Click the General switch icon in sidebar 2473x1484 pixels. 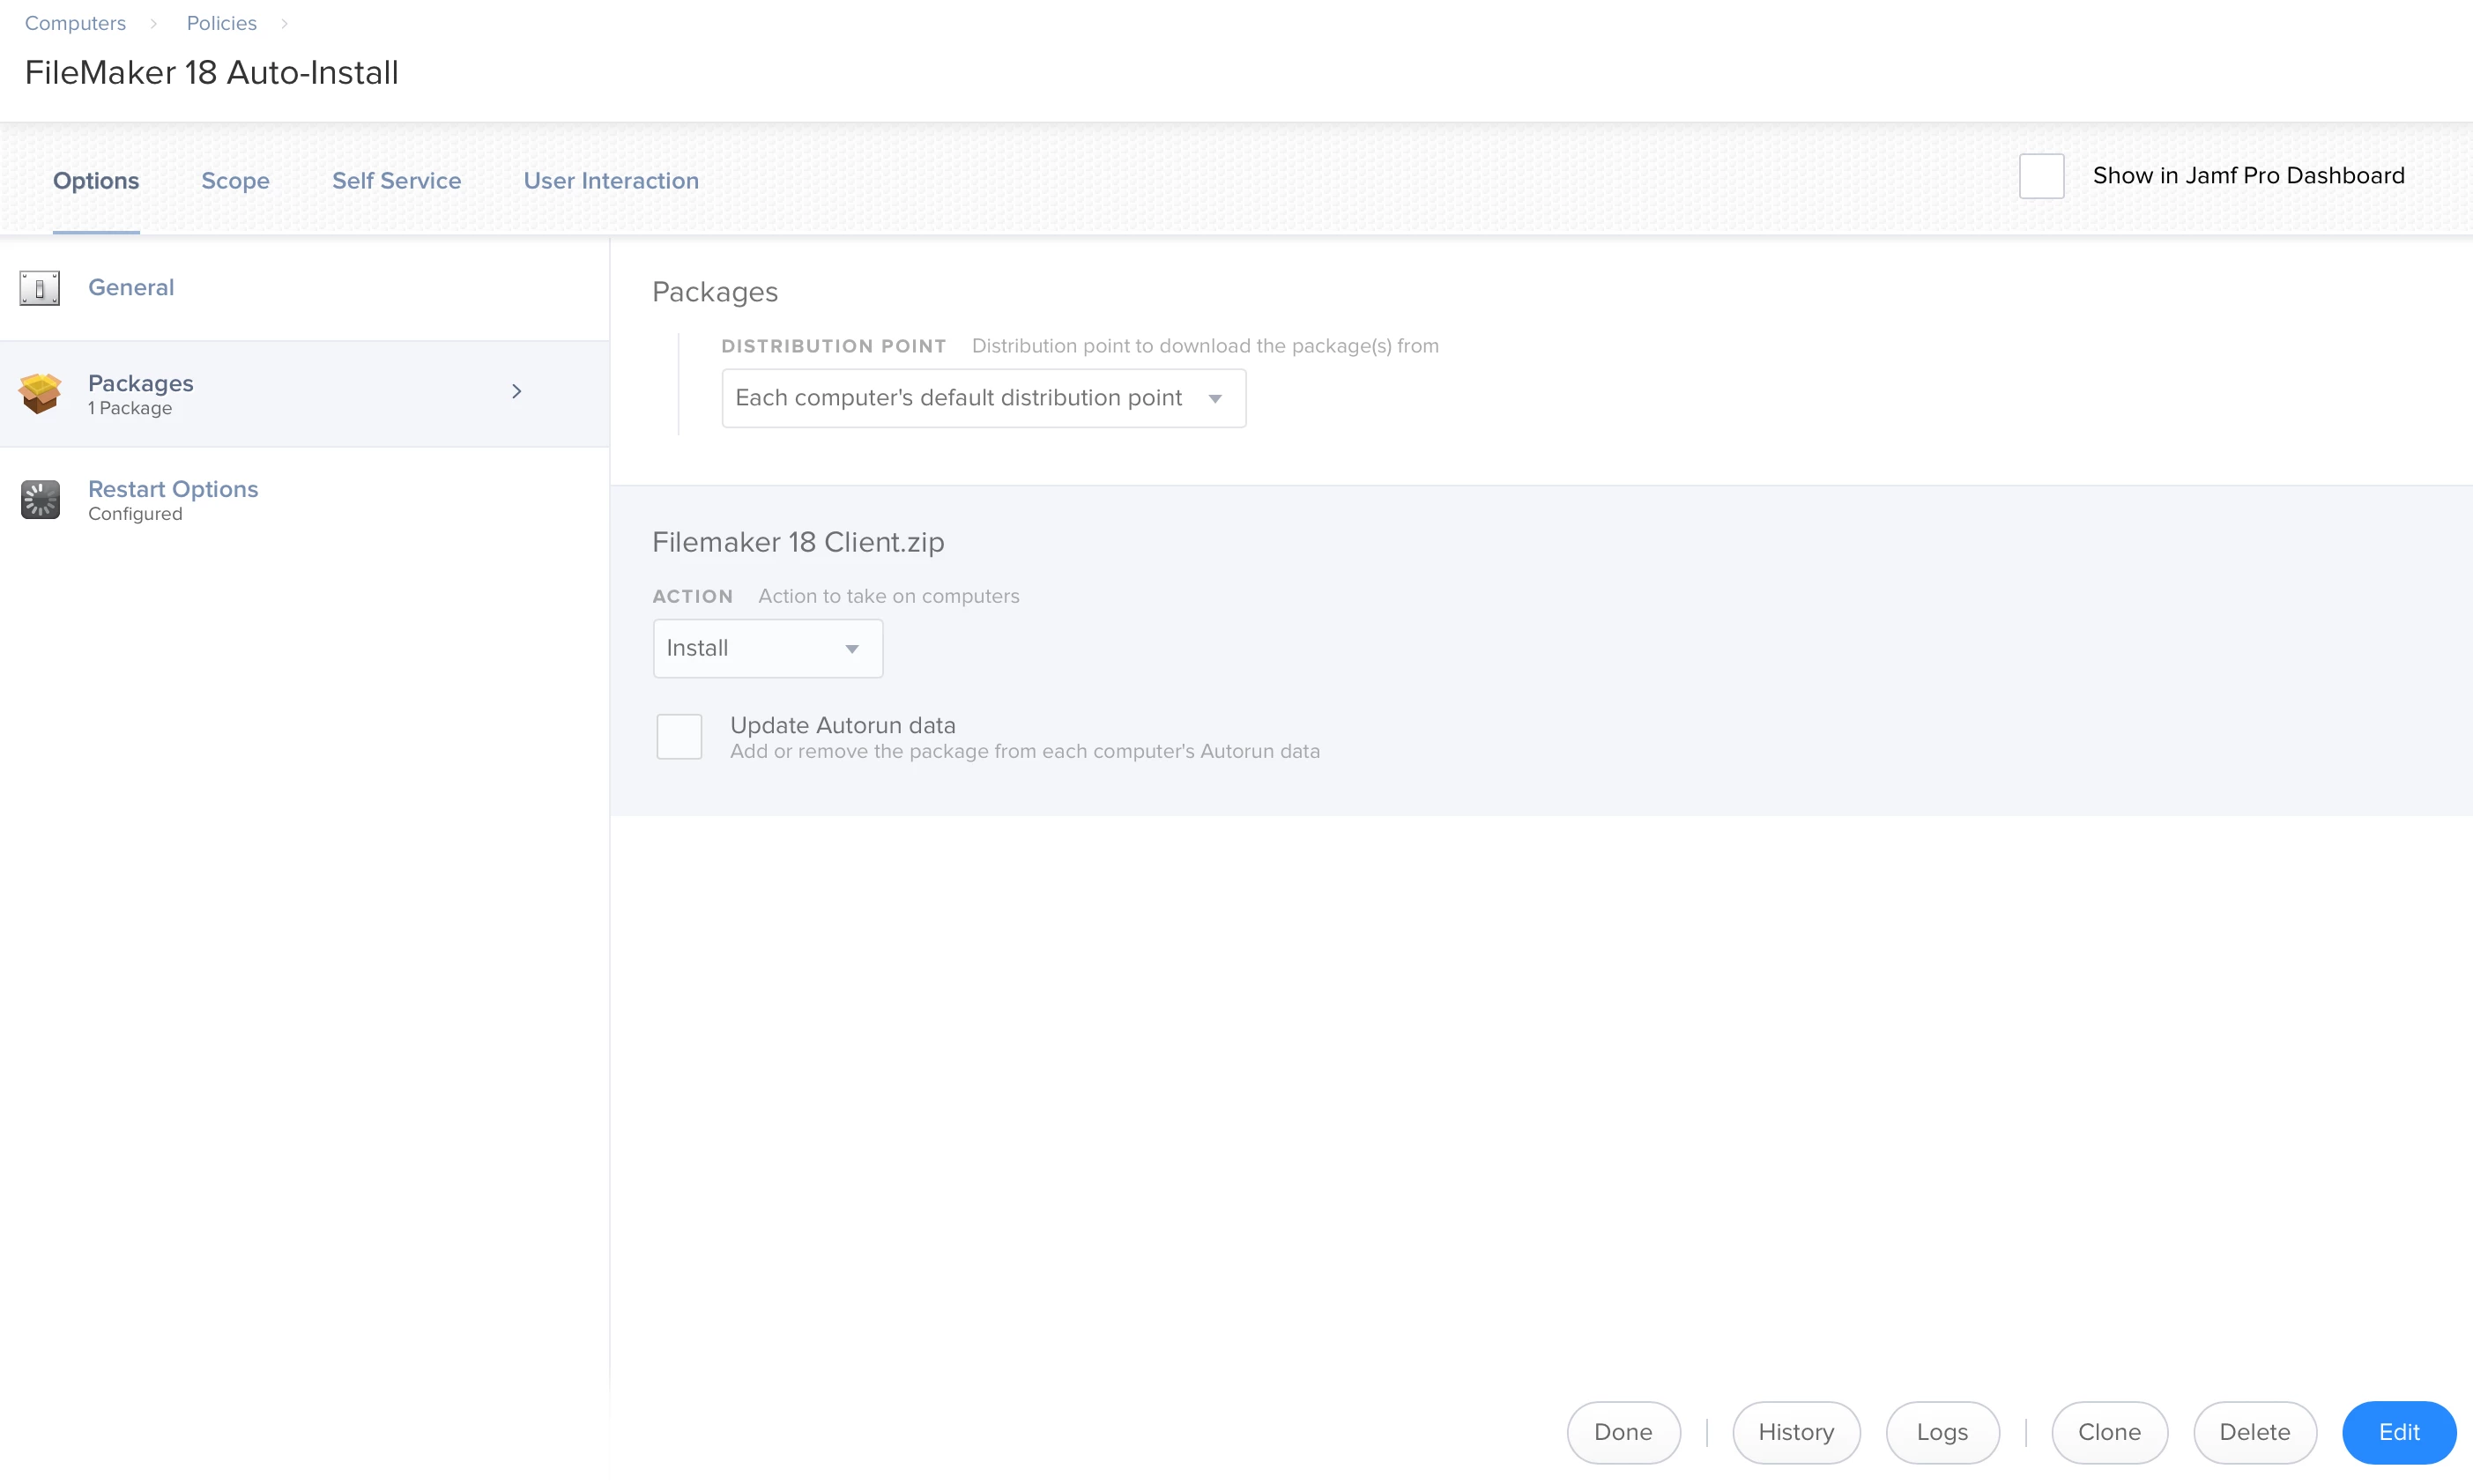coord(40,288)
